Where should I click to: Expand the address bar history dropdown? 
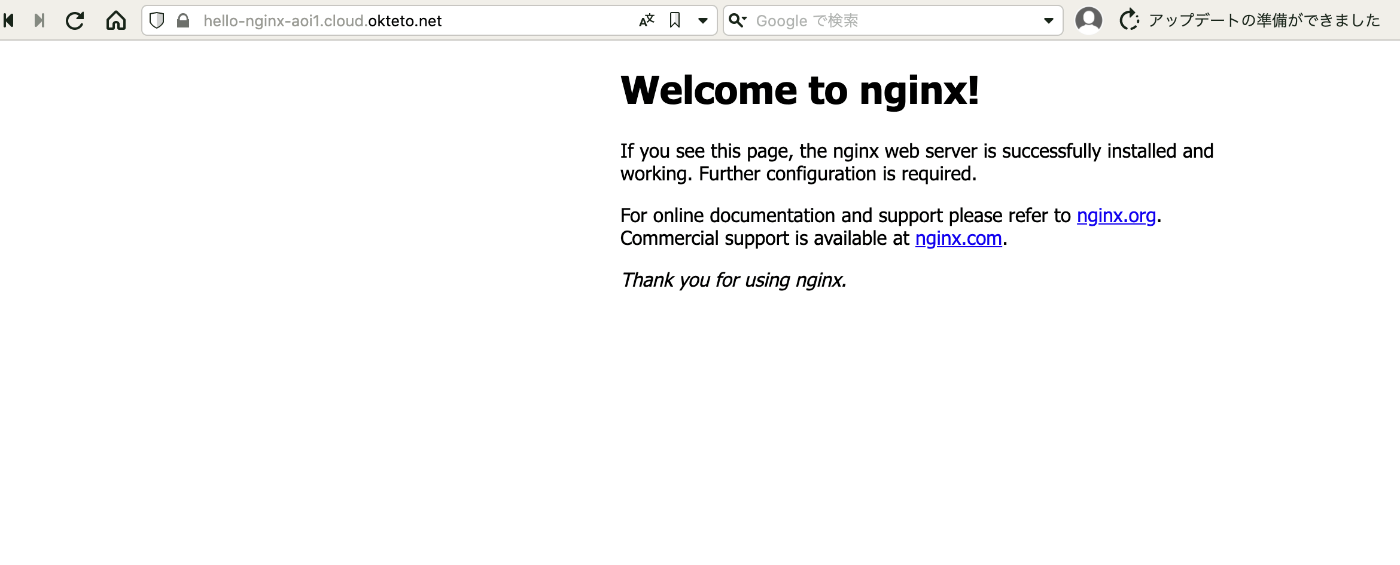point(703,20)
